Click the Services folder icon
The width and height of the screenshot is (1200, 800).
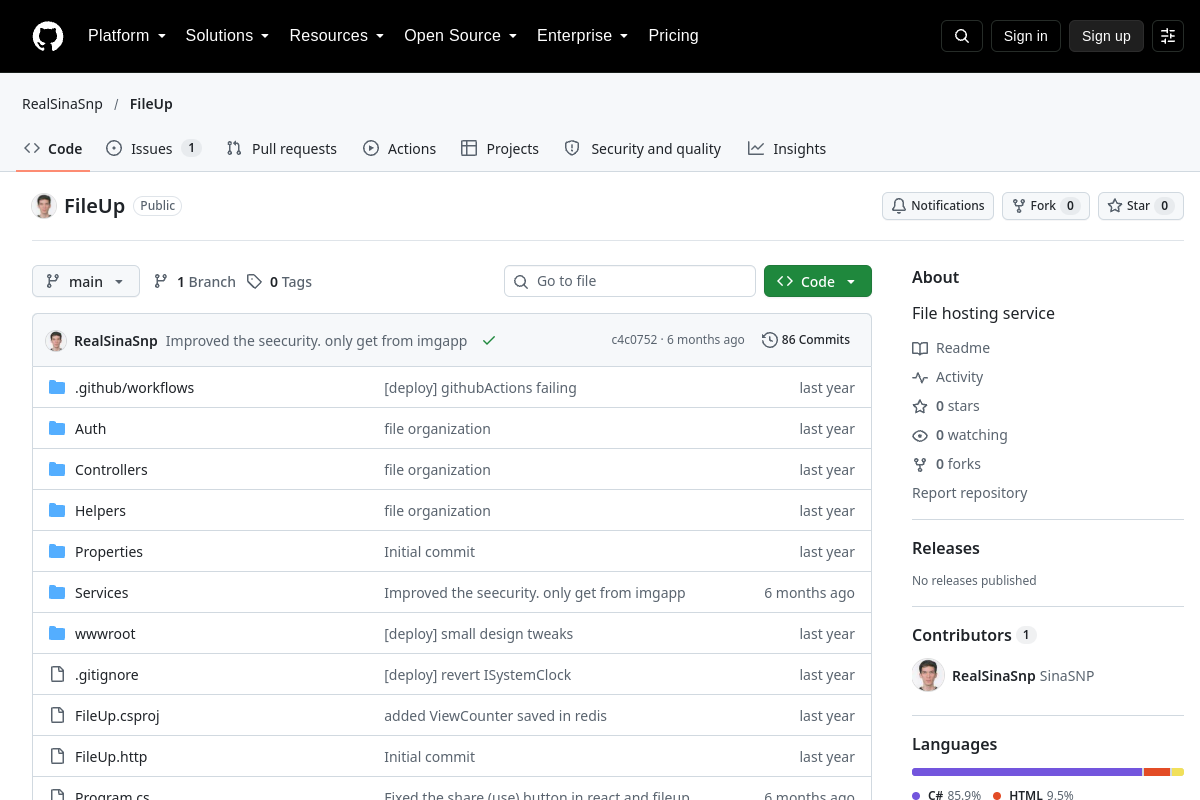point(57,592)
